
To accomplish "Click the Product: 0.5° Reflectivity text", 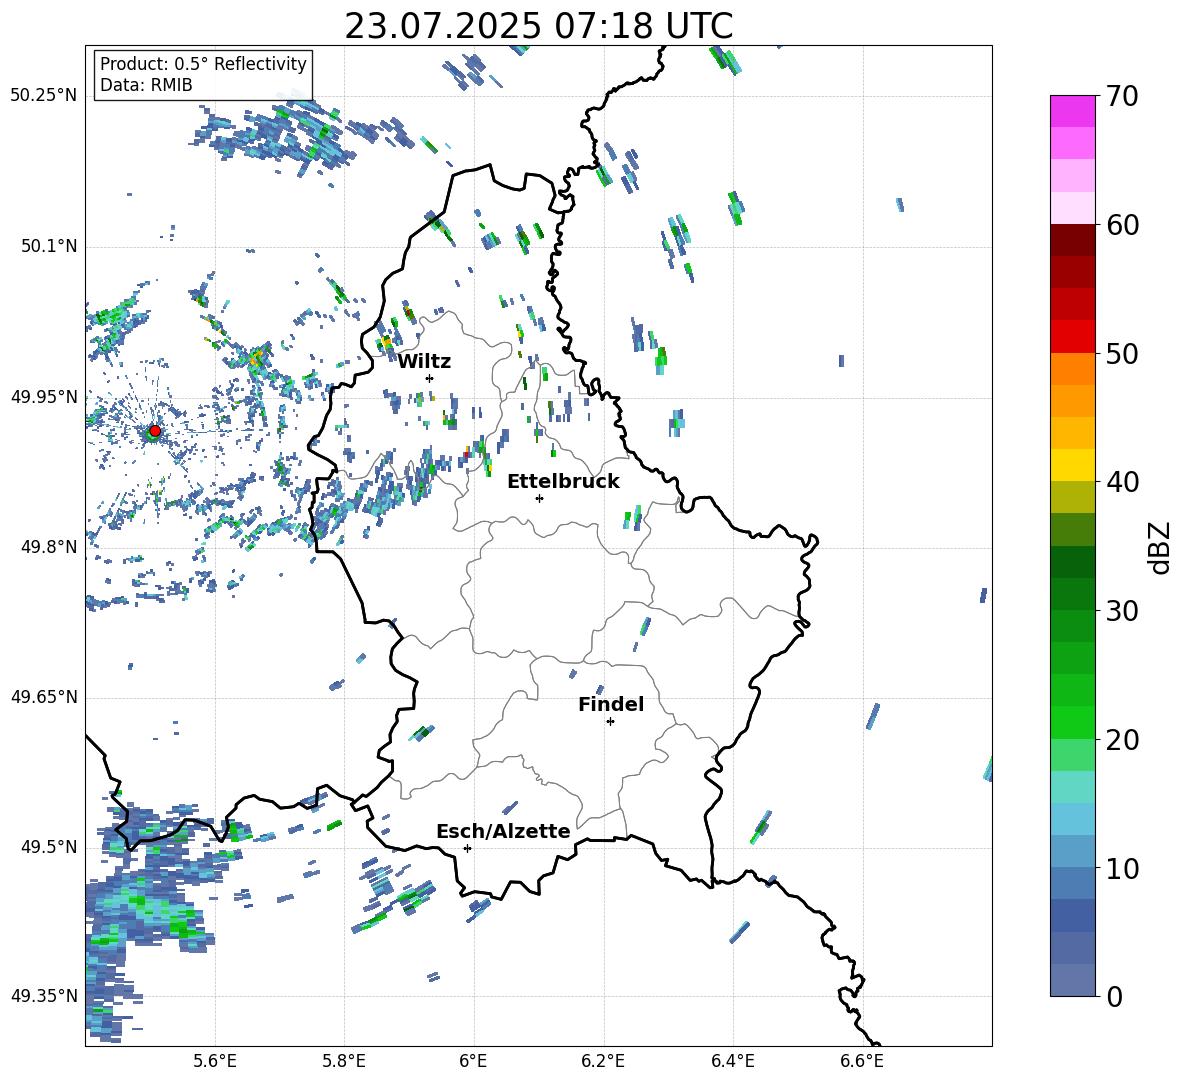I will point(203,63).
